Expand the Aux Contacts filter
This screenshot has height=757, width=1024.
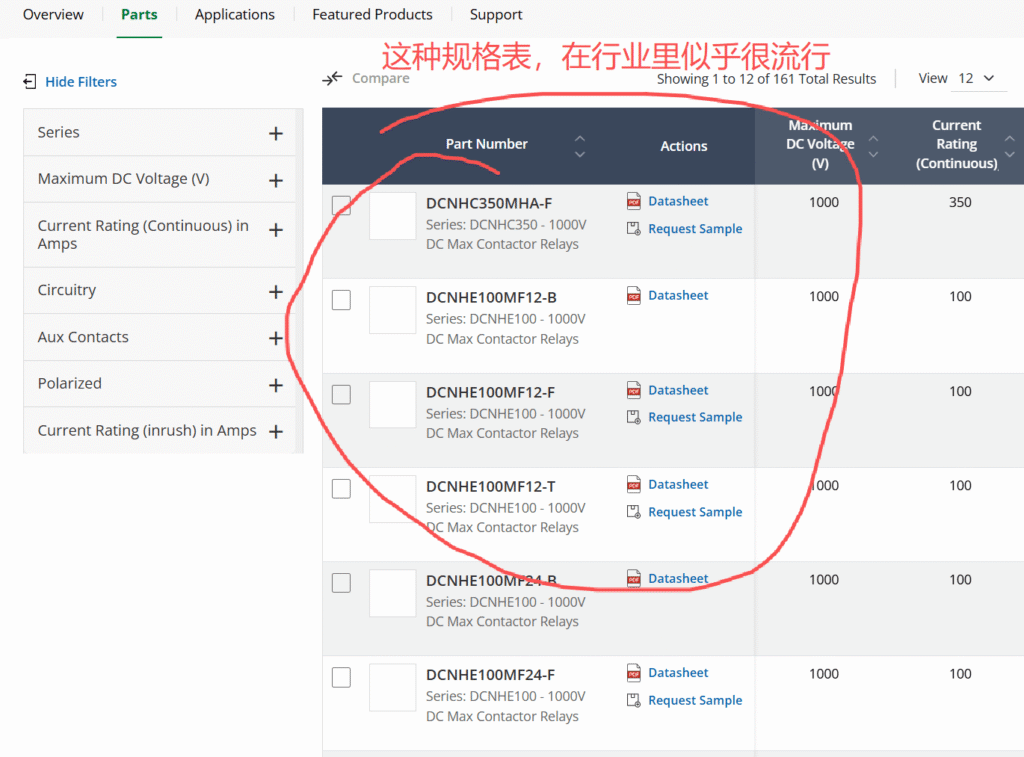coord(276,338)
